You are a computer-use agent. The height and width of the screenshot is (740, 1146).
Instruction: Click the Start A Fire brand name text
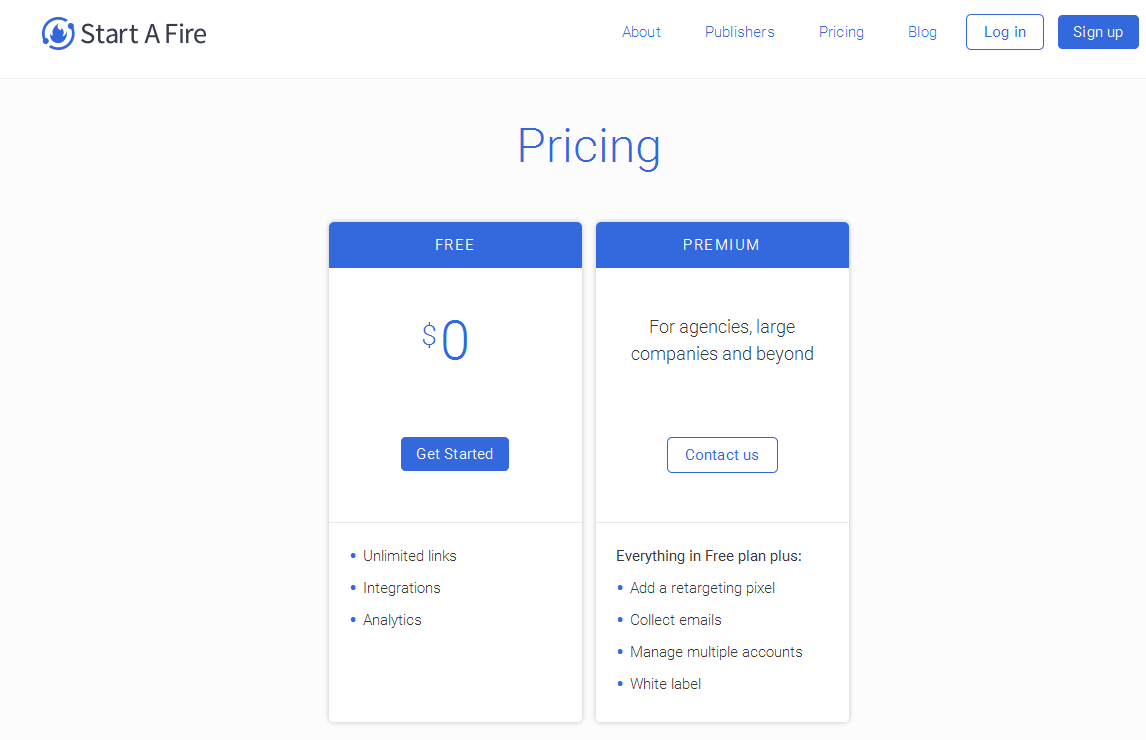coord(143,34)
